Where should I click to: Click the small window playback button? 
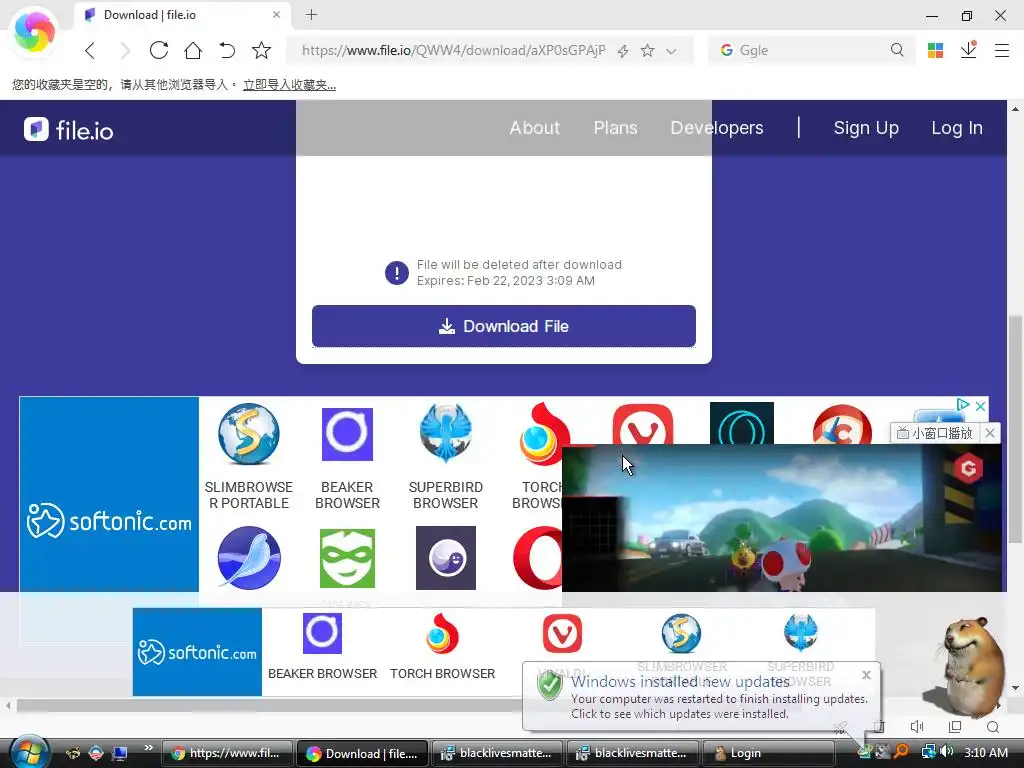point(935,432)
